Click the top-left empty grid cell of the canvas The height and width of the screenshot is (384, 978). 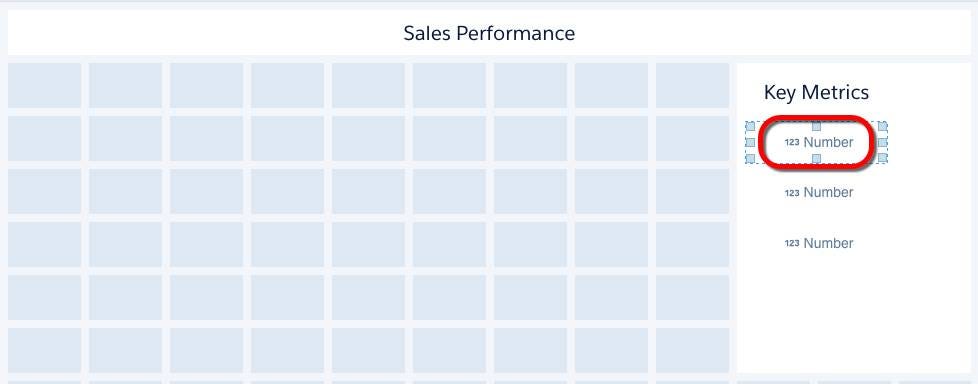click(x=44, y=85)
